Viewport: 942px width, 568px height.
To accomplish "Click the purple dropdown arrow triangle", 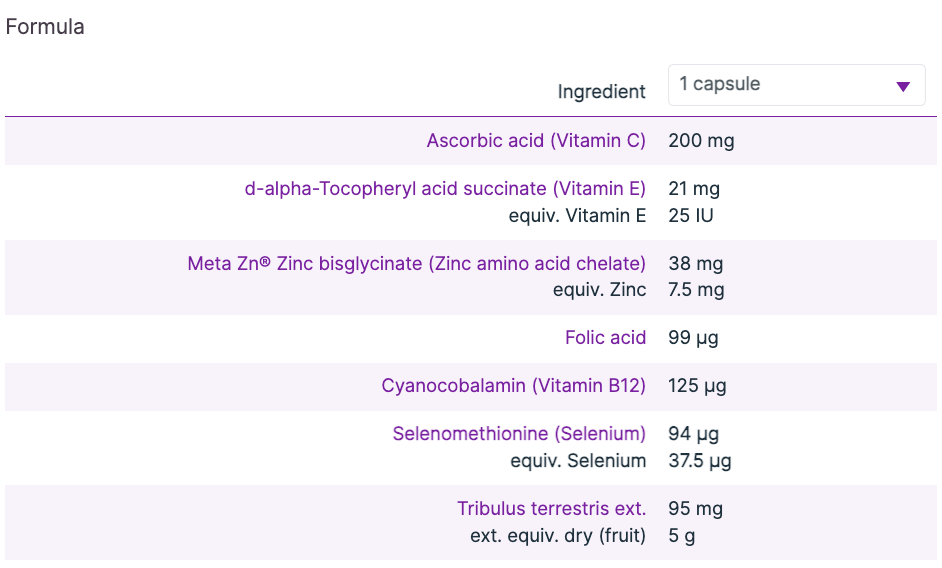I will [903, 86].
